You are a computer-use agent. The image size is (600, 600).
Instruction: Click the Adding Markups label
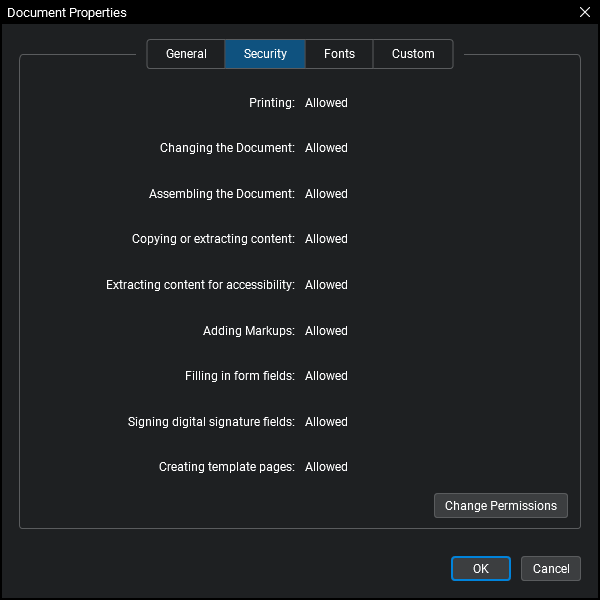point(248,331)
